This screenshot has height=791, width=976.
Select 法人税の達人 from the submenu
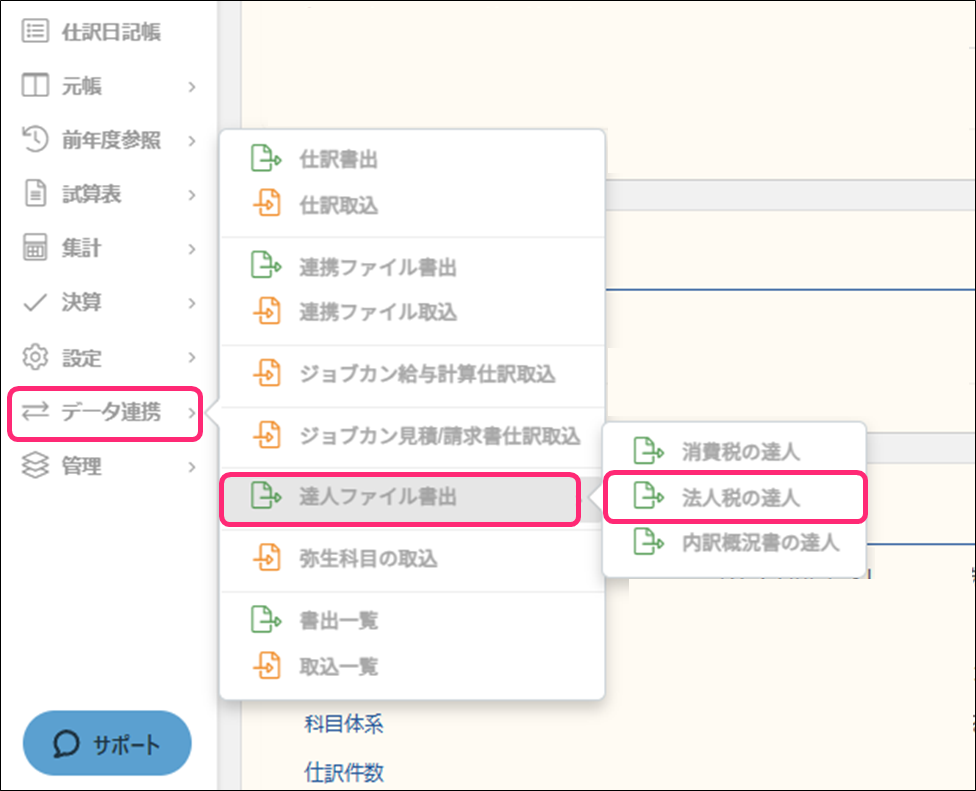click(x=735, y=497)
